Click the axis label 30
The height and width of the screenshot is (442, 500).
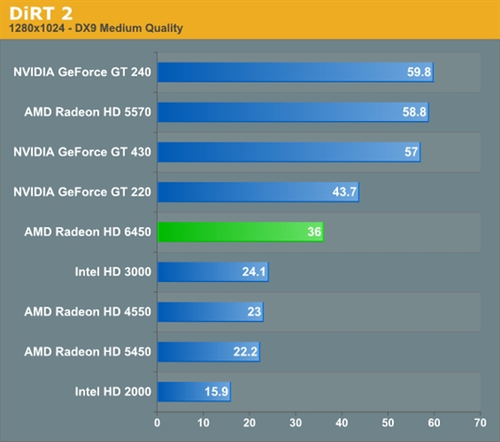296,423
